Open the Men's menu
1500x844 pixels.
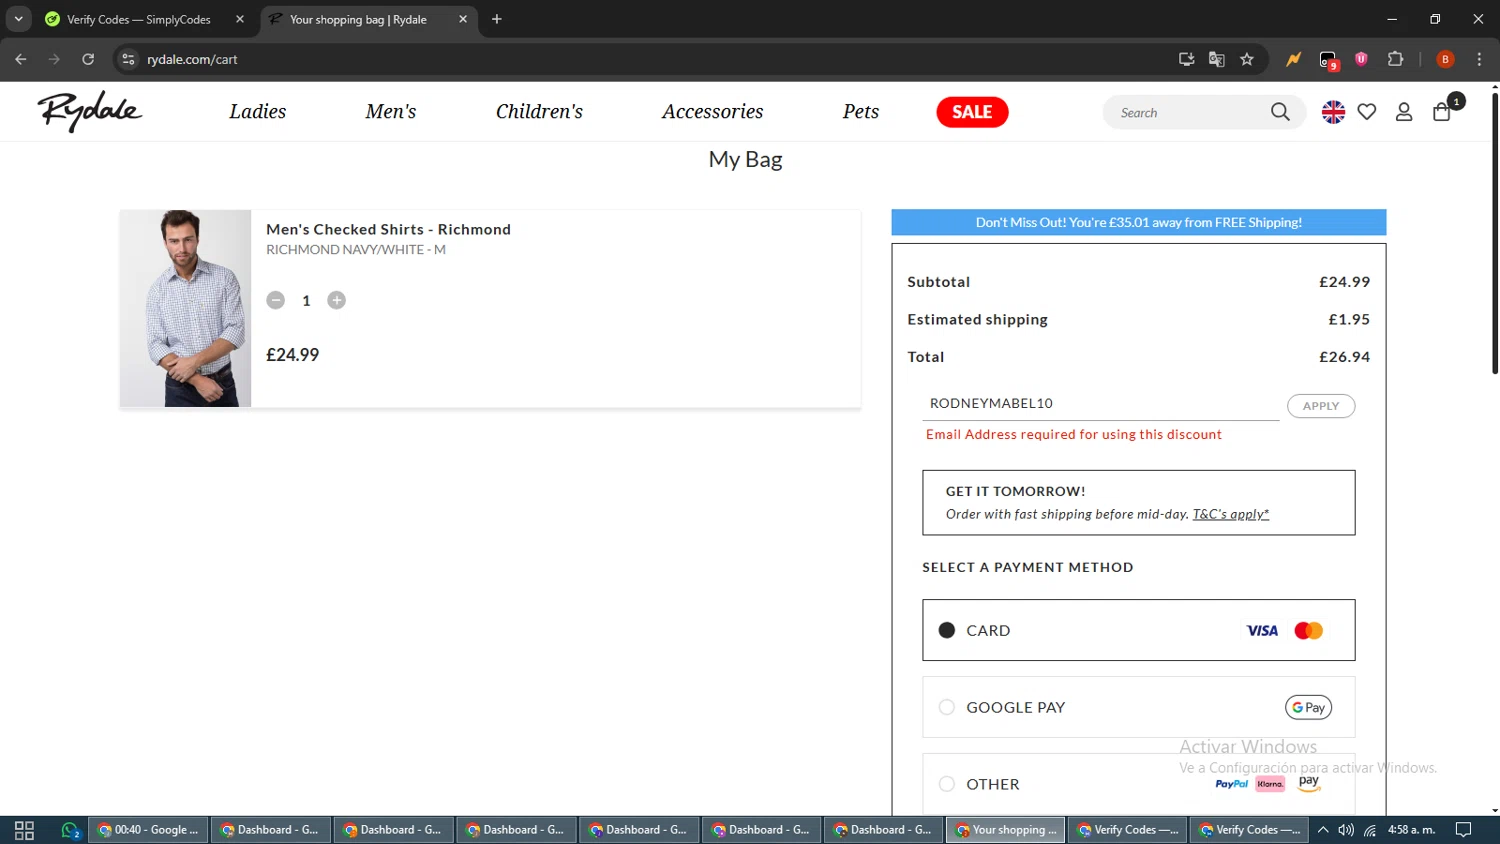(x=391, y=111)
